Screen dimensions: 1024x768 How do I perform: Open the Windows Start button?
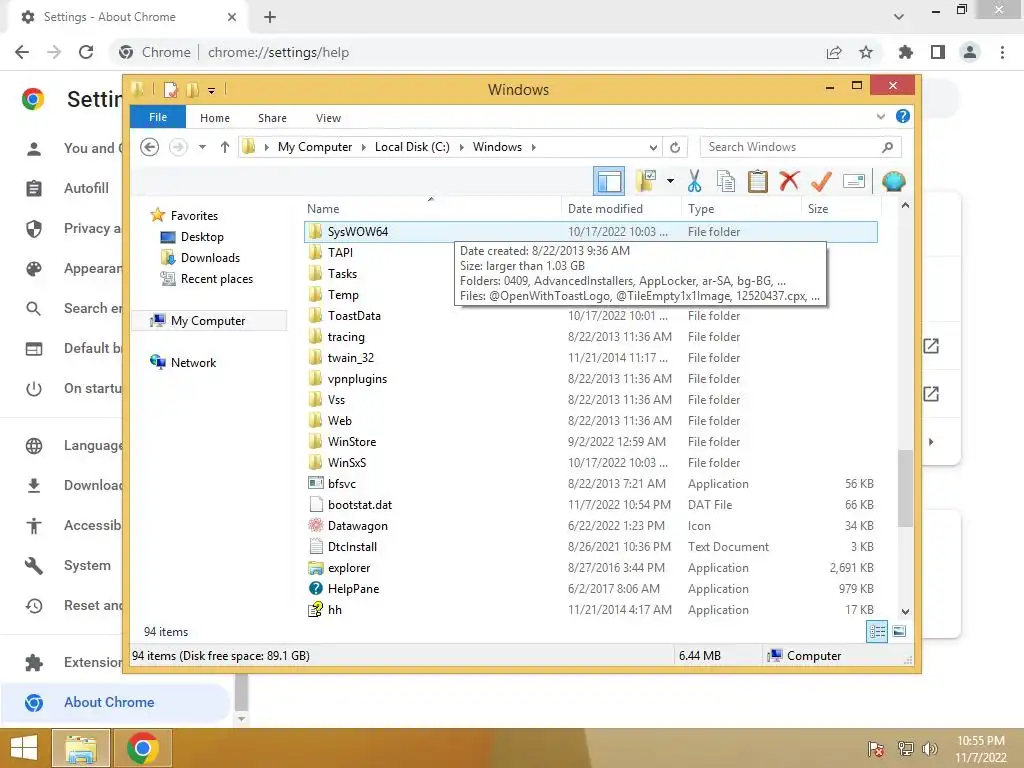tap(24, 748)
